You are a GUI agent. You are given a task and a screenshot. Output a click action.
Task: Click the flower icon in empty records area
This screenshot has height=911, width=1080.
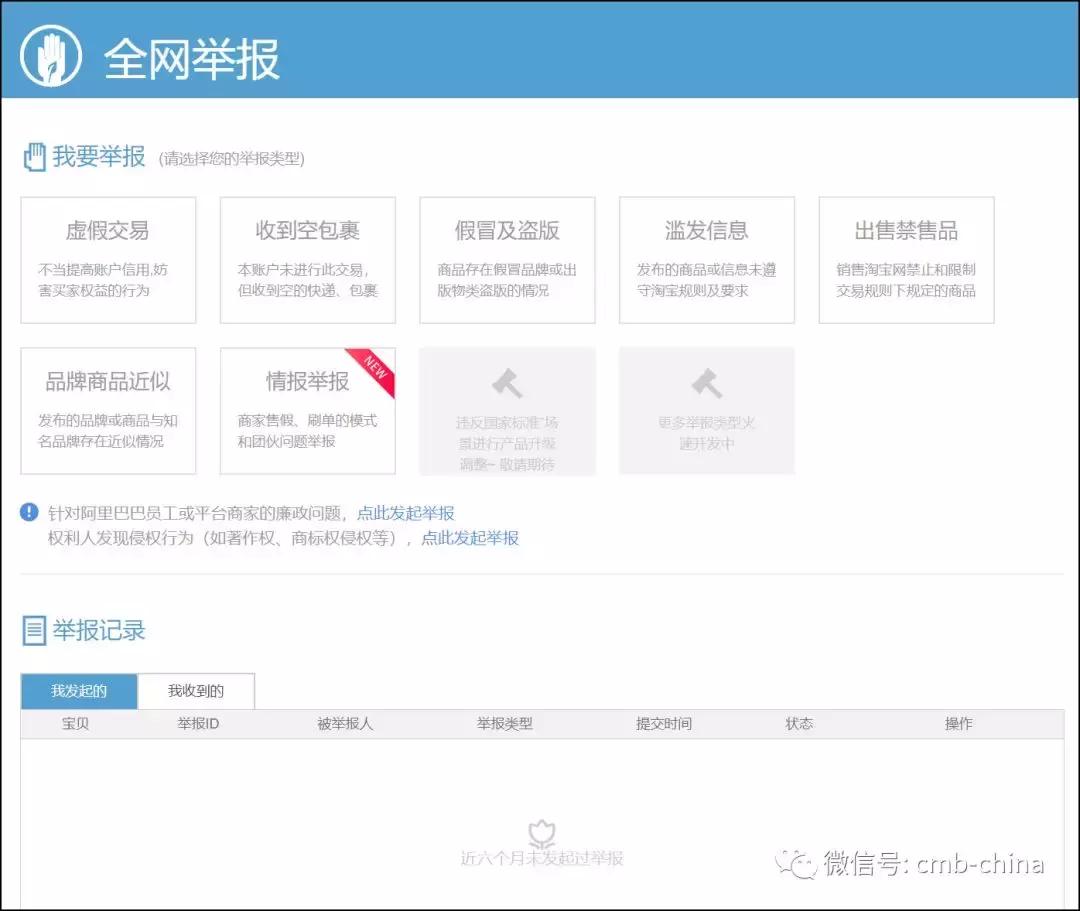[542, 833]
